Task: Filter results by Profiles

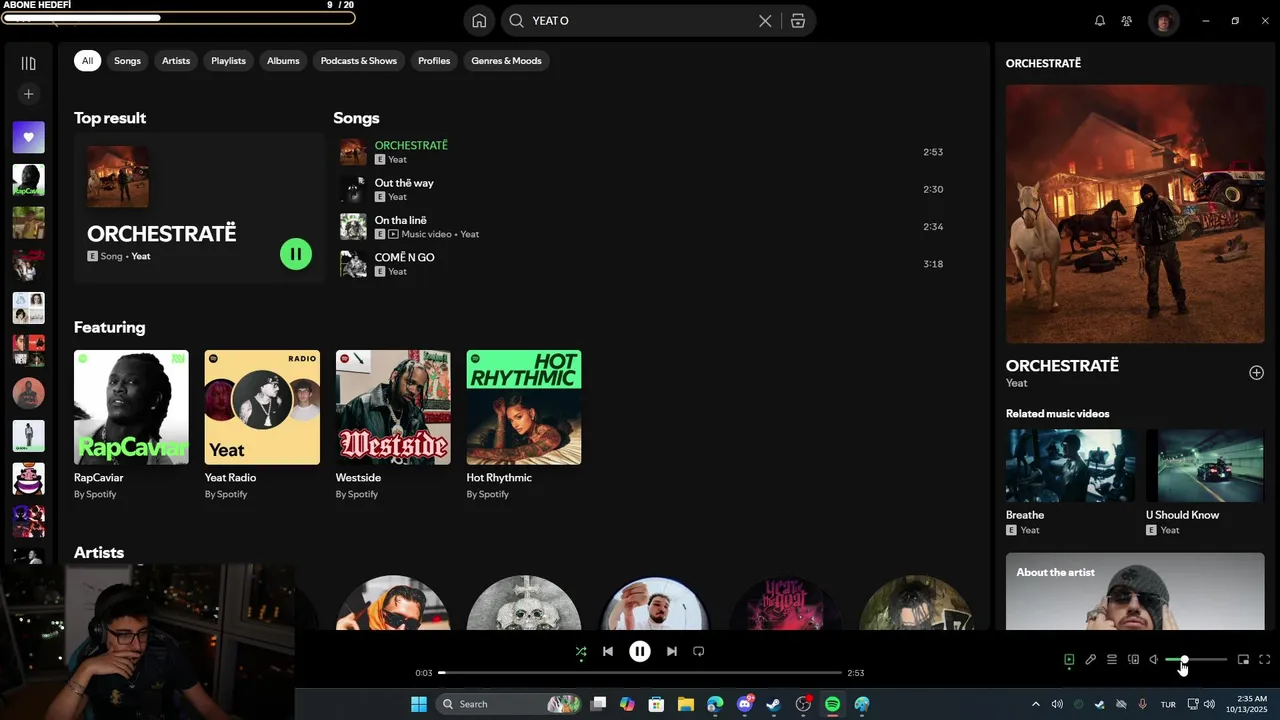Action: pos(434,61)
